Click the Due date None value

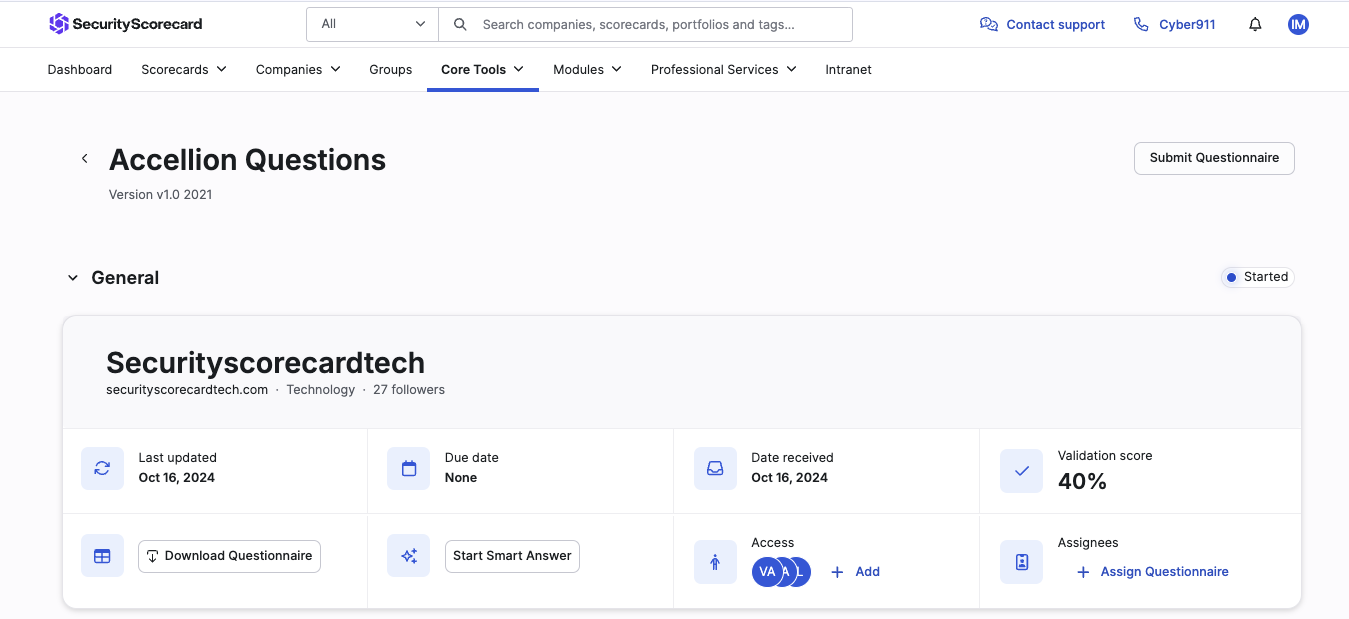tap(461, 478)
